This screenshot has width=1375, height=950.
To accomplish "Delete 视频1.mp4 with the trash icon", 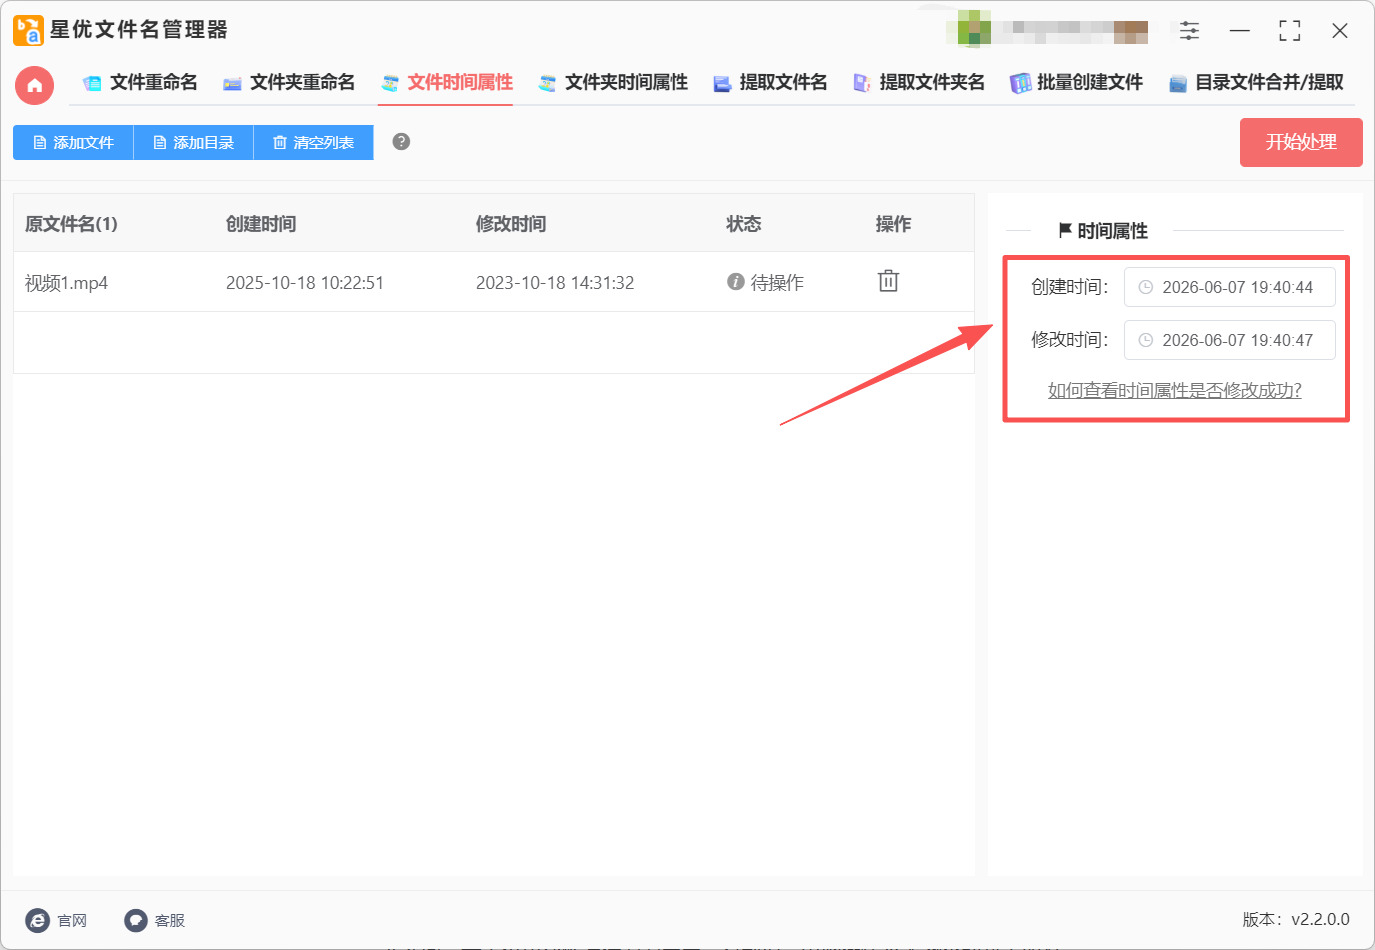I will point(888,281).
